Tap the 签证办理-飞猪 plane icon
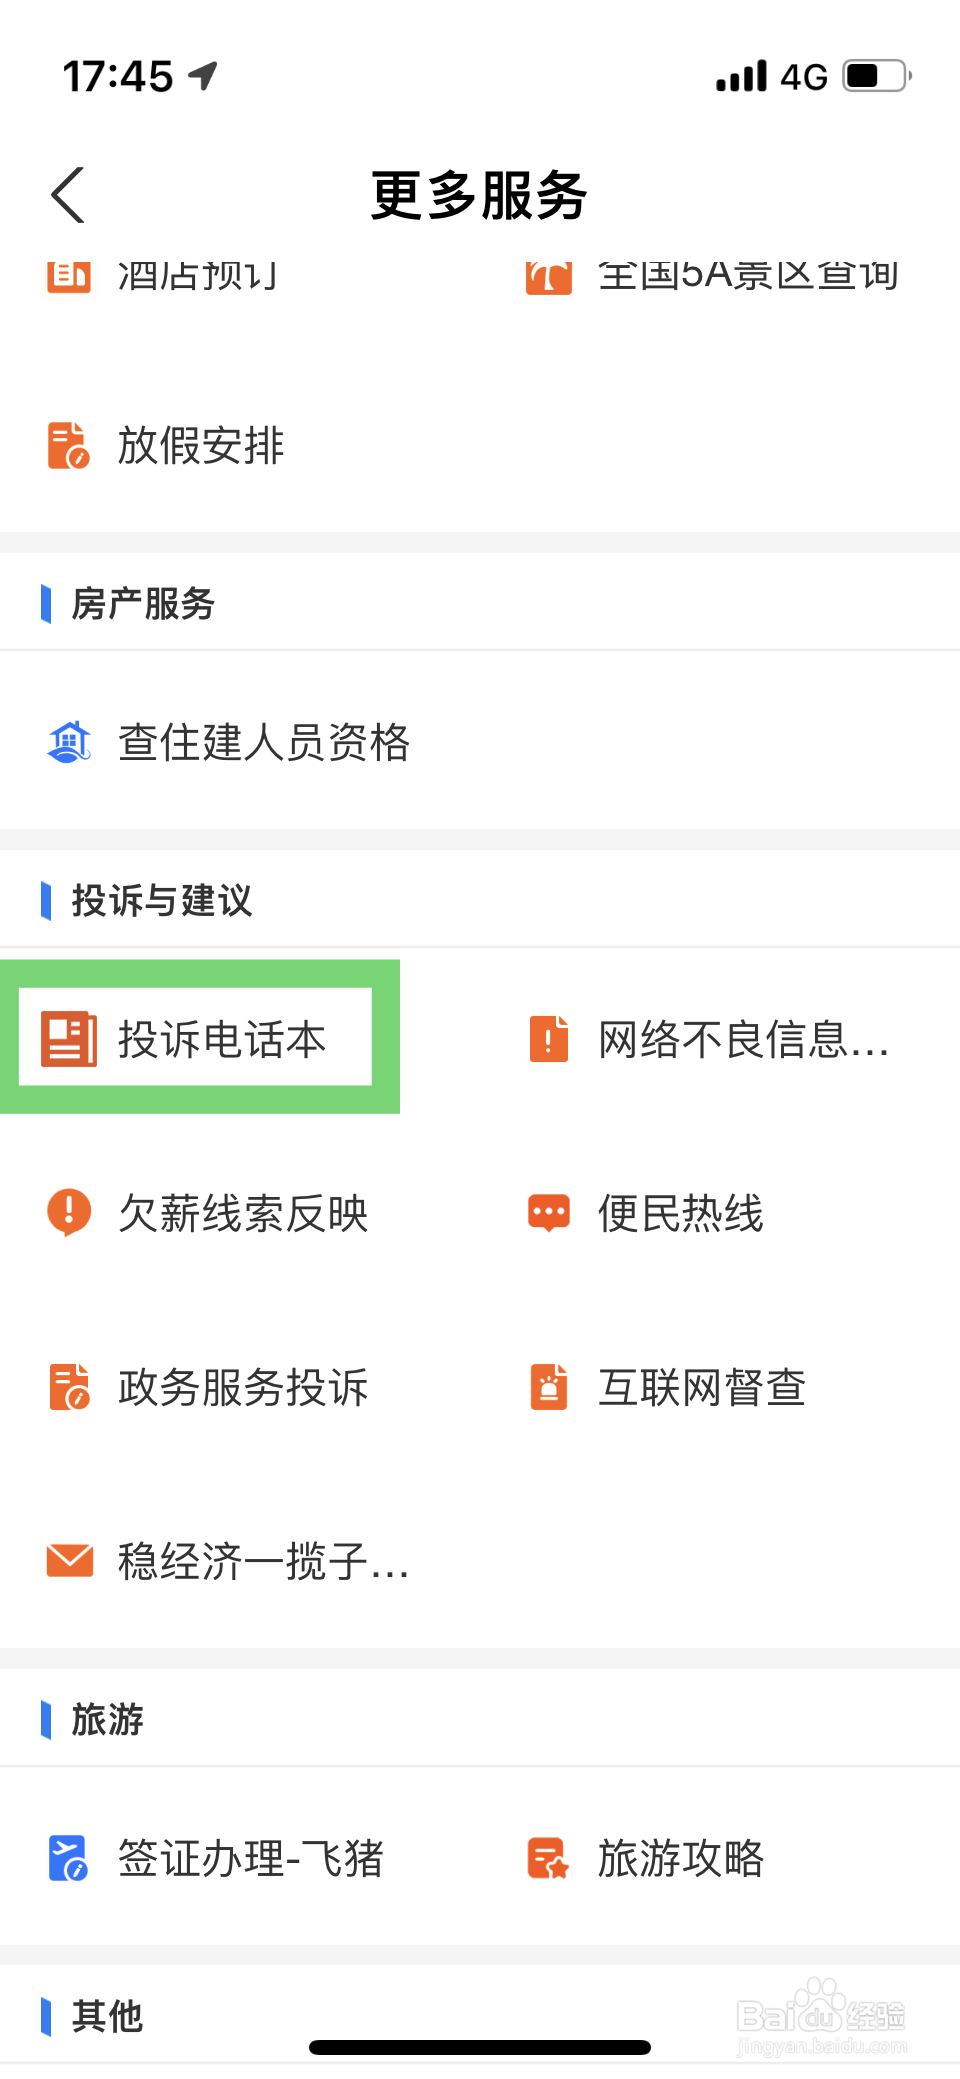Image resolution: width=960 pixels, height=2079 pixels. pyautogui.click(x=69, y=1858)
